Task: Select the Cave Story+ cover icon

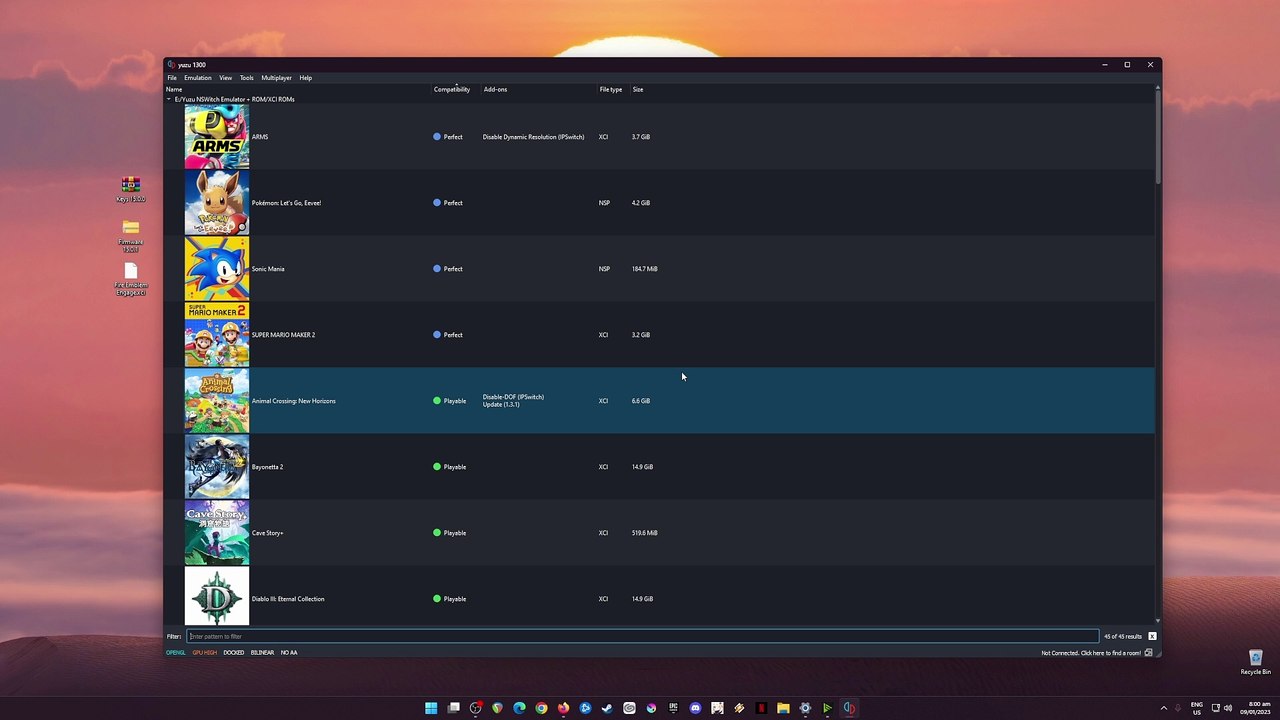Action: click(217, 533)
